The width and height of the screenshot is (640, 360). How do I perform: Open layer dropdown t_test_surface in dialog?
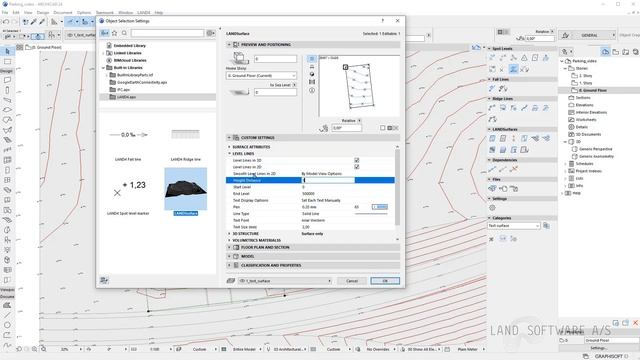285,281
